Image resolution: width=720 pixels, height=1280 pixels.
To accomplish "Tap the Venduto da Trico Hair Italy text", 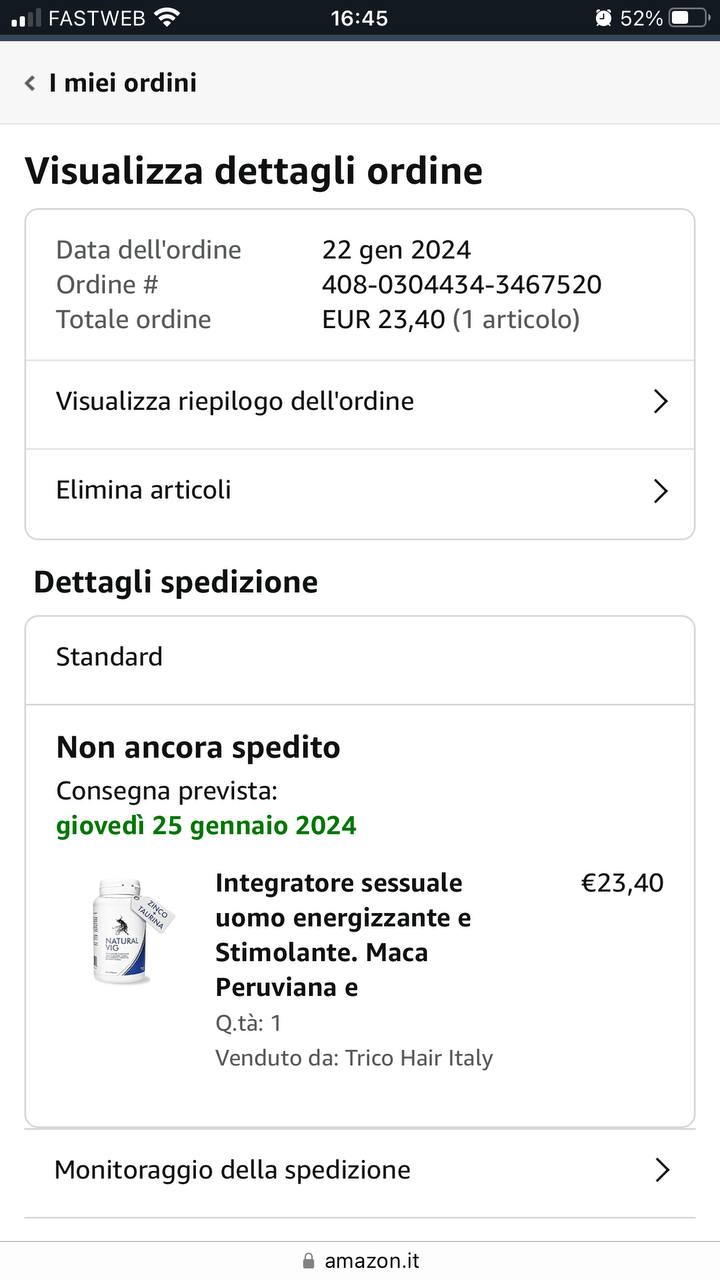I will 354,1058.
